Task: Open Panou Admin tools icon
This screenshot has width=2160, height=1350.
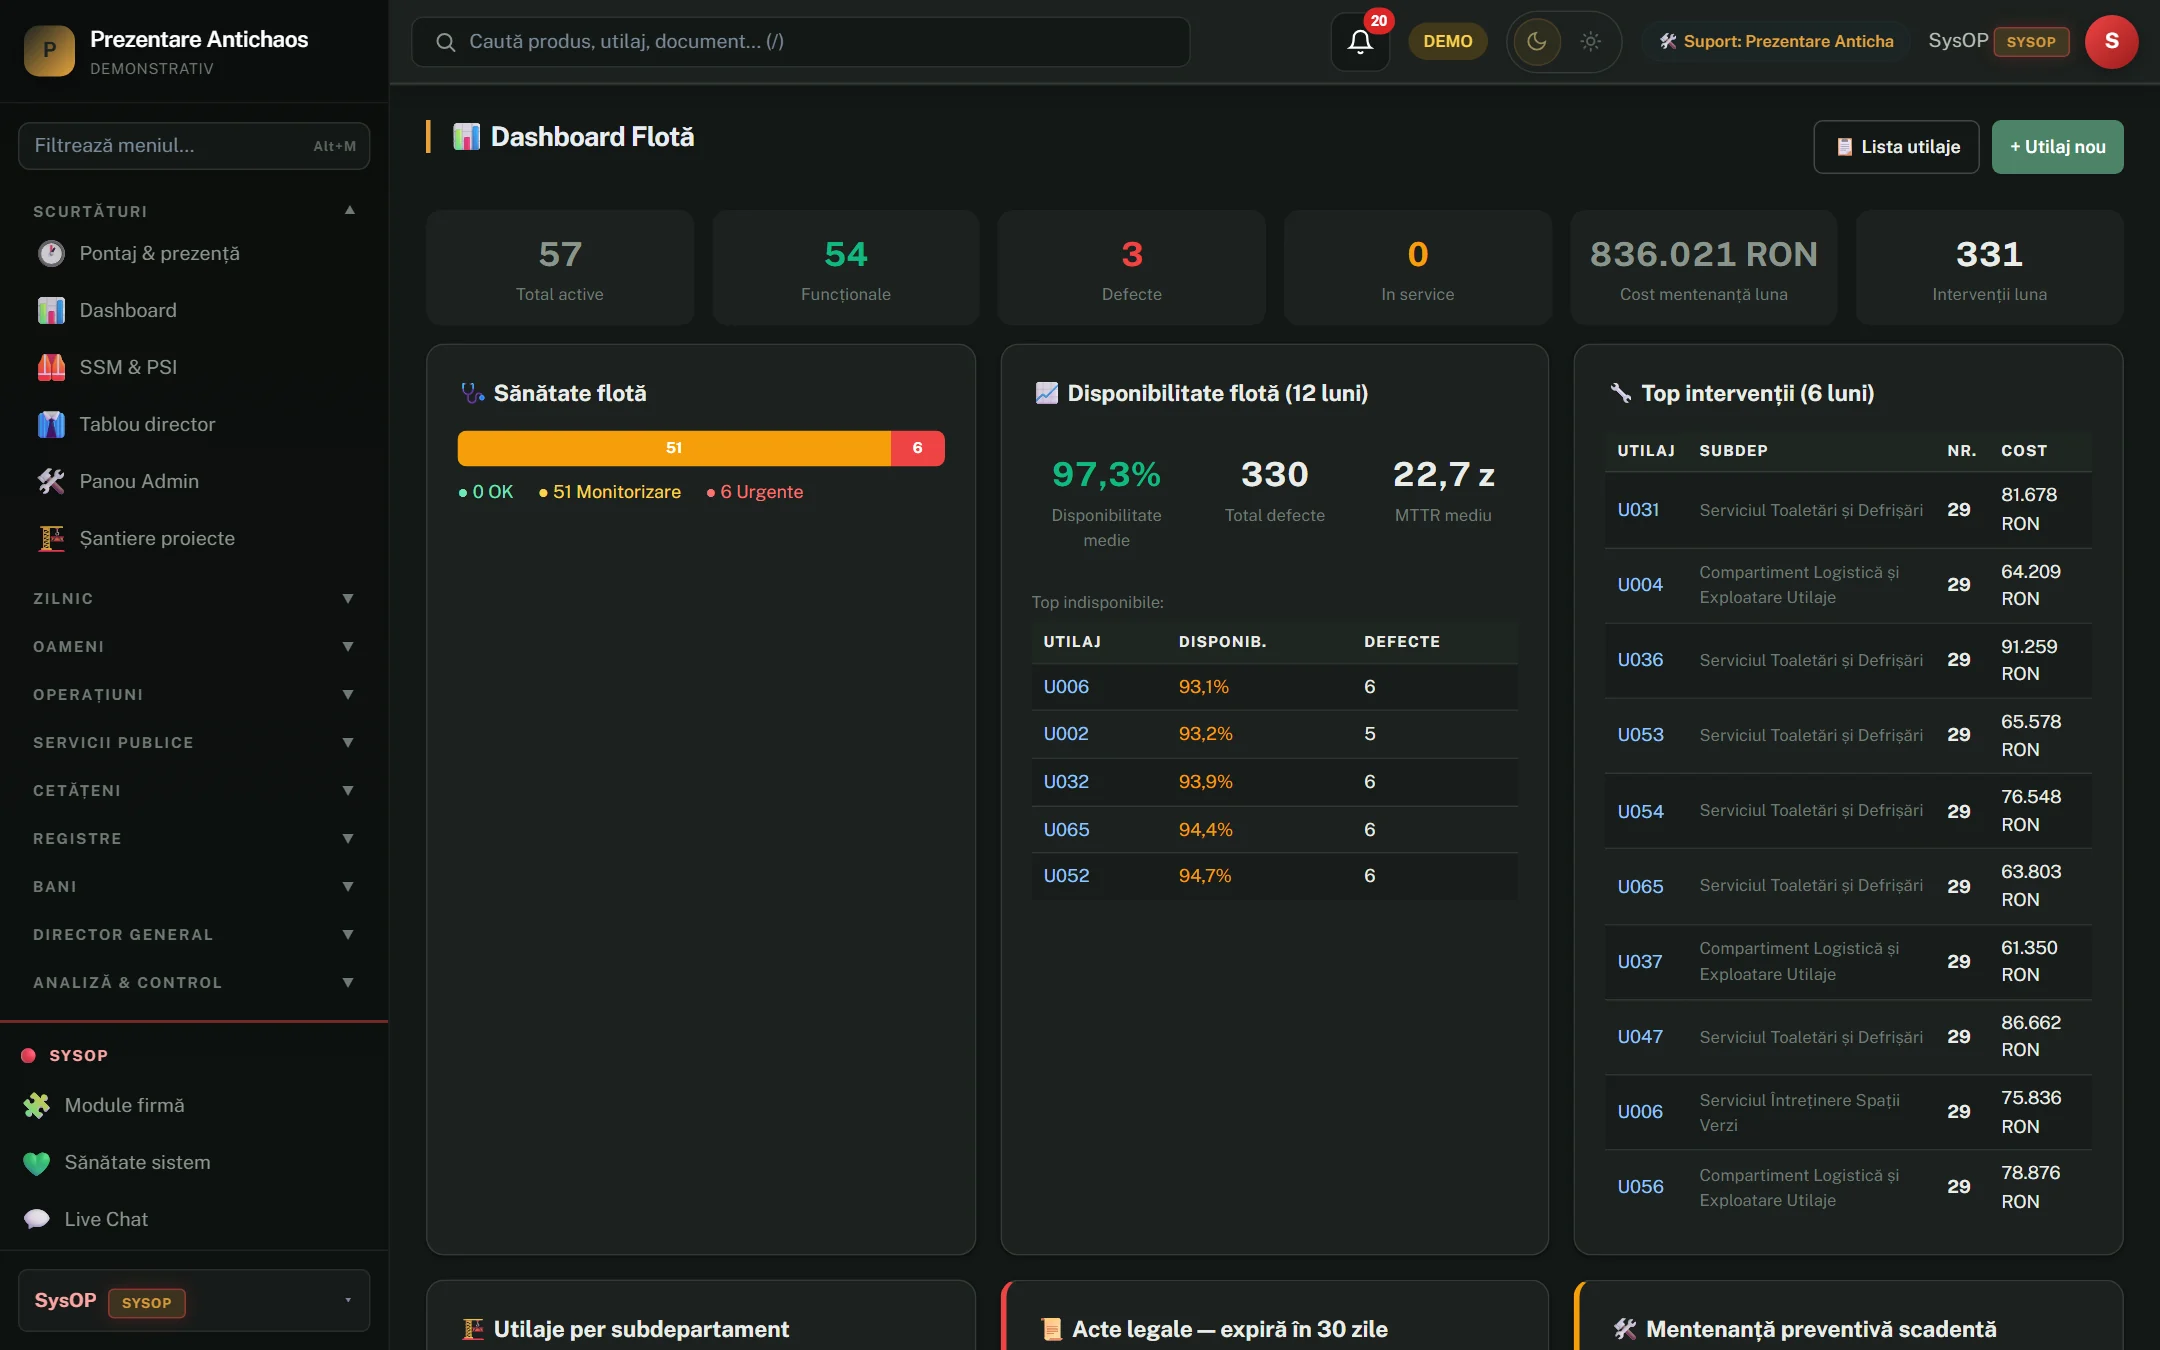Action: click(51, 481)
